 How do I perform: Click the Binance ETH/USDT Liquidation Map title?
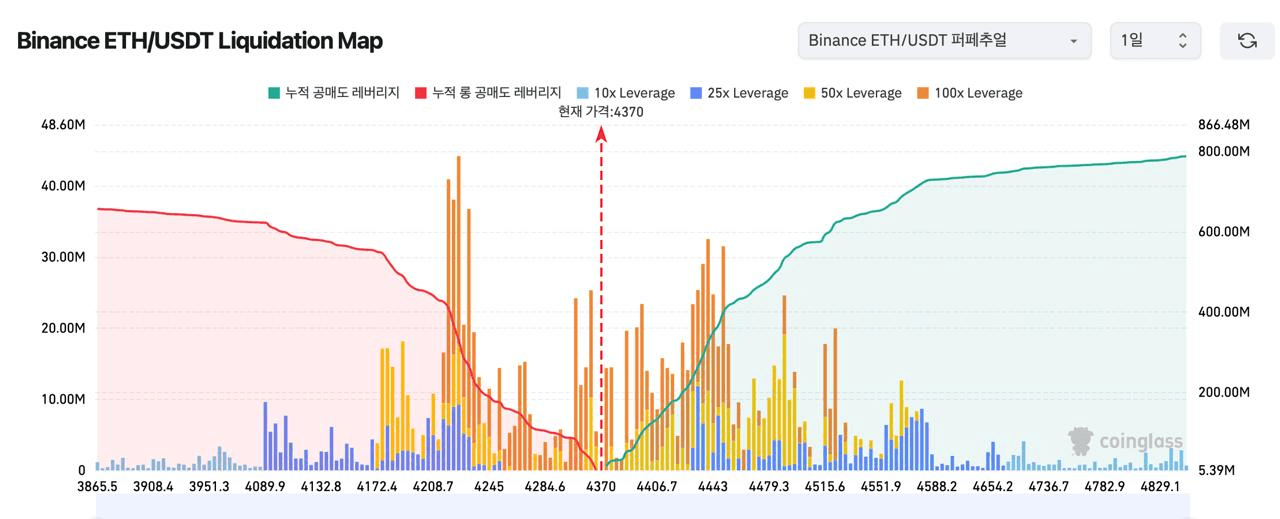[200, 41]
